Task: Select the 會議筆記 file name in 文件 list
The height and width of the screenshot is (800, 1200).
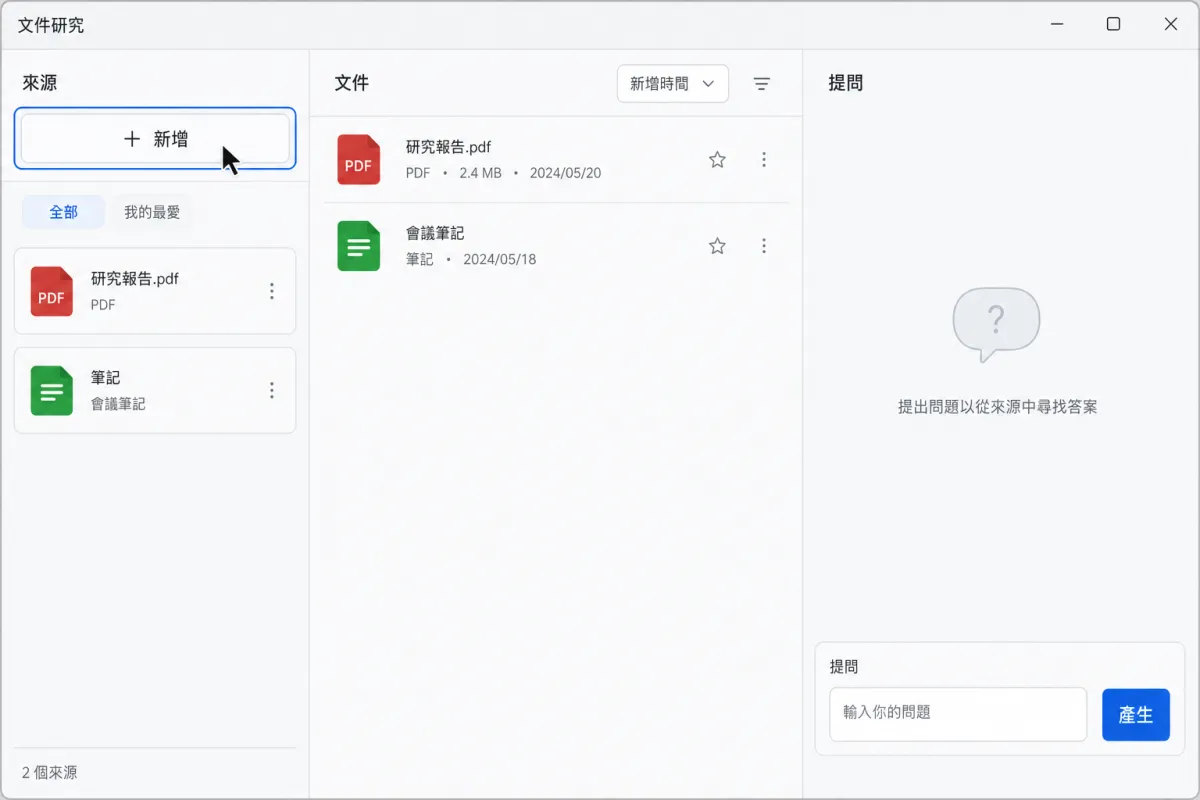Action: pyautogui.click(x=435, y=233)
